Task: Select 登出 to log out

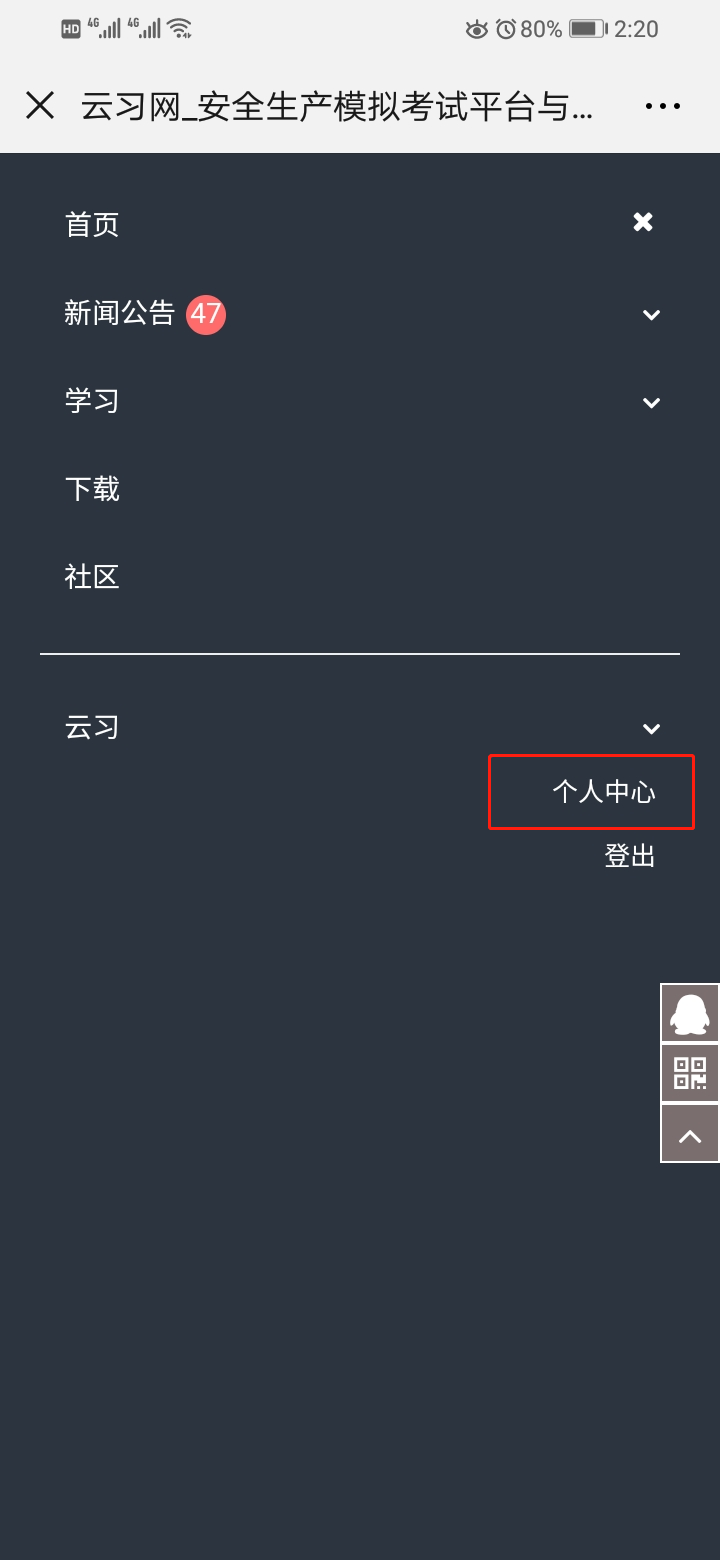Action: [x=630, y=856]
